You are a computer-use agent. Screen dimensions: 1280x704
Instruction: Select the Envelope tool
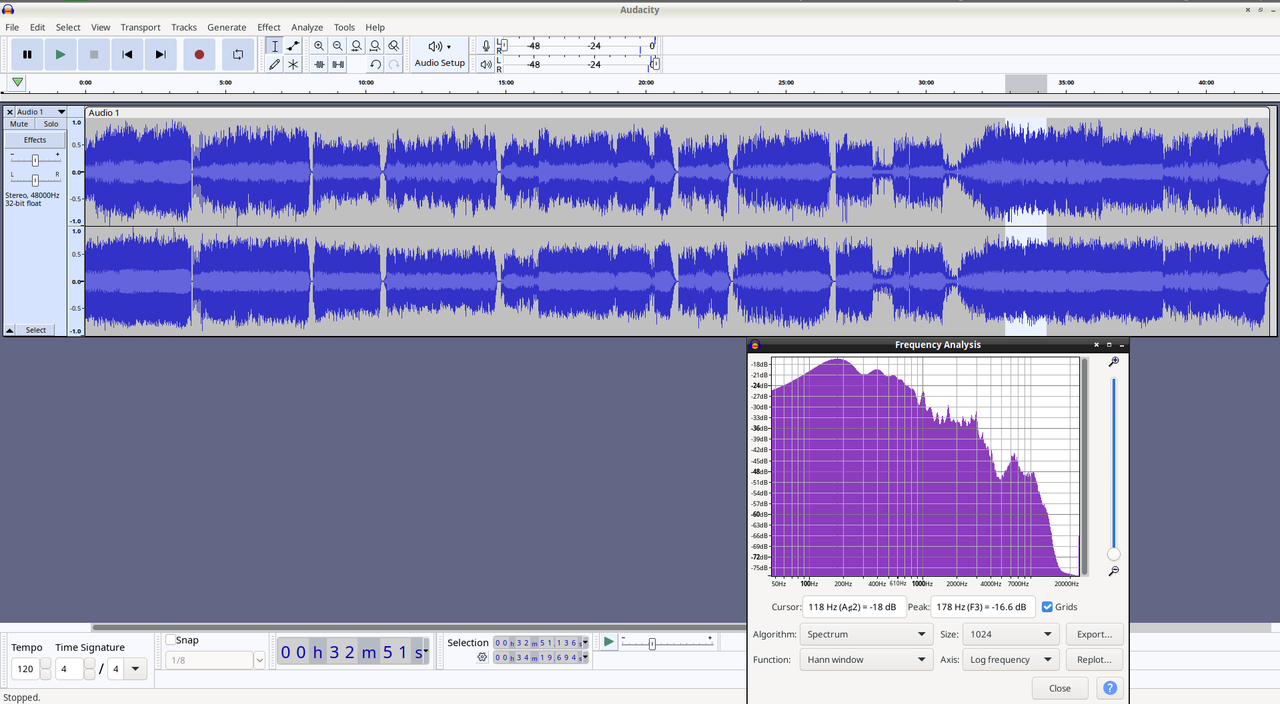(x=293, y=46)
